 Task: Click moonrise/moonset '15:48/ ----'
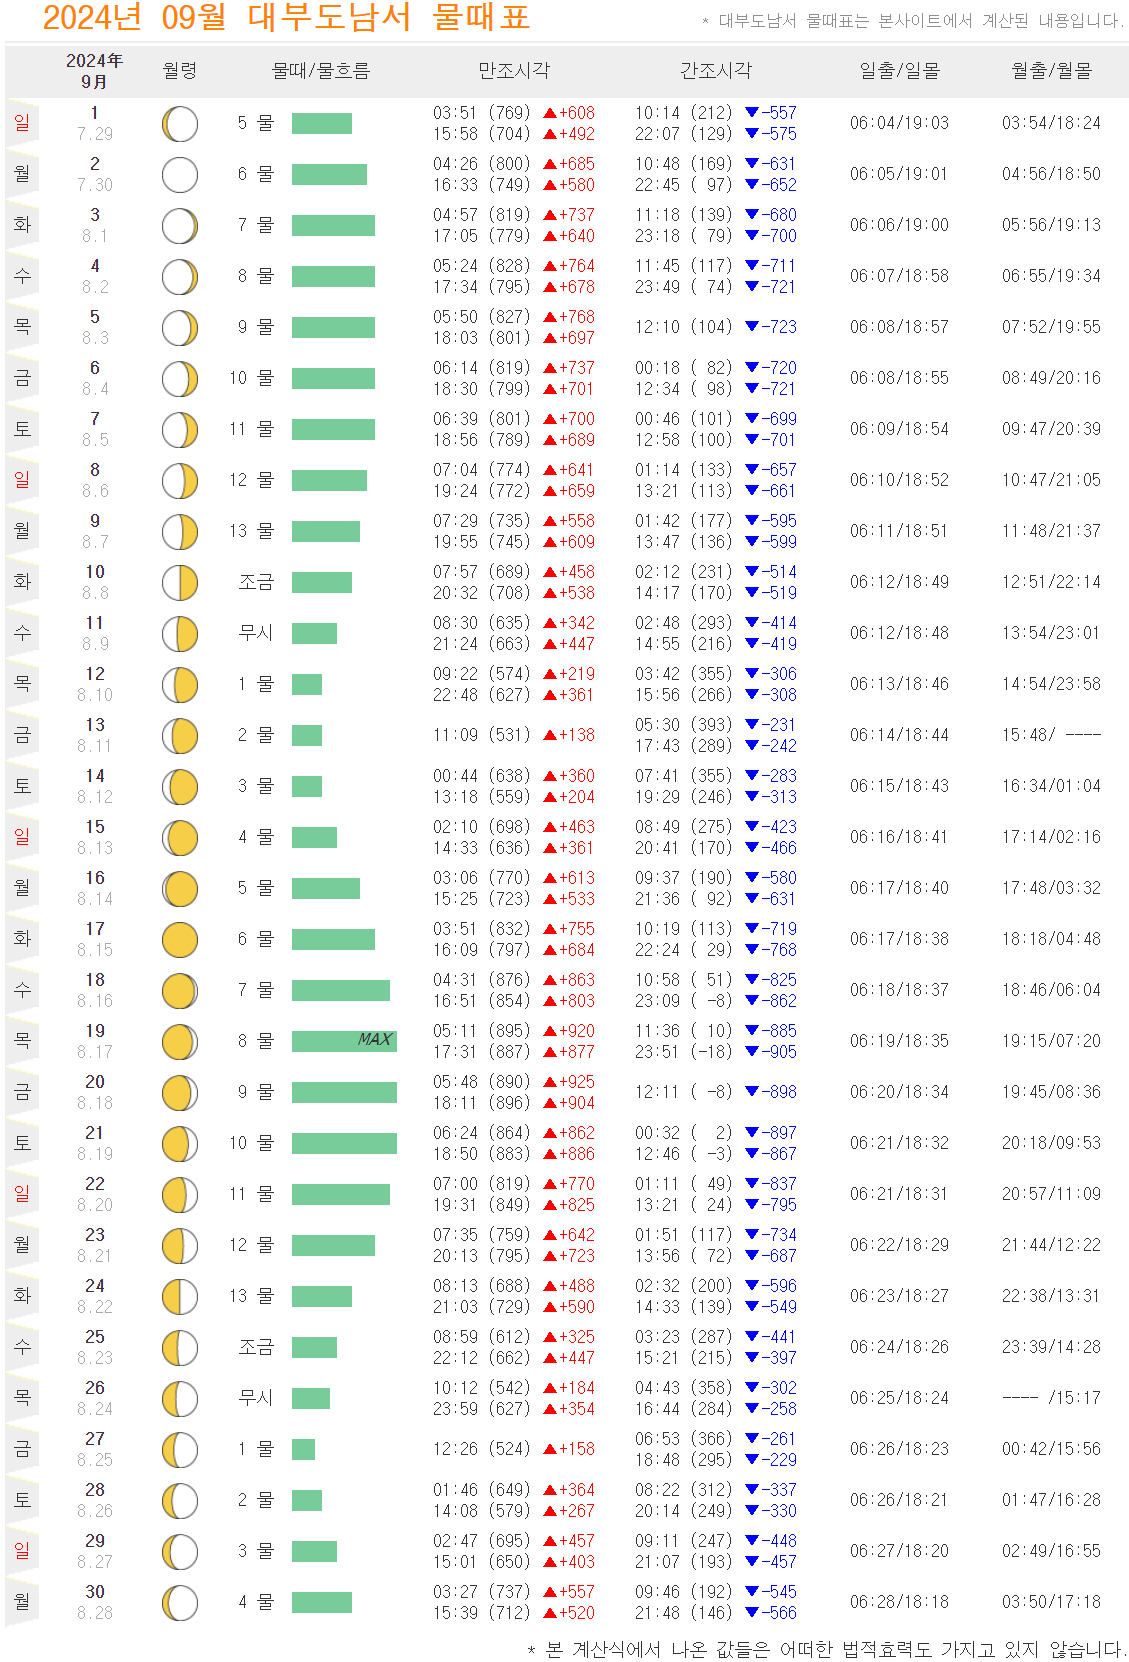[1051, 735]
